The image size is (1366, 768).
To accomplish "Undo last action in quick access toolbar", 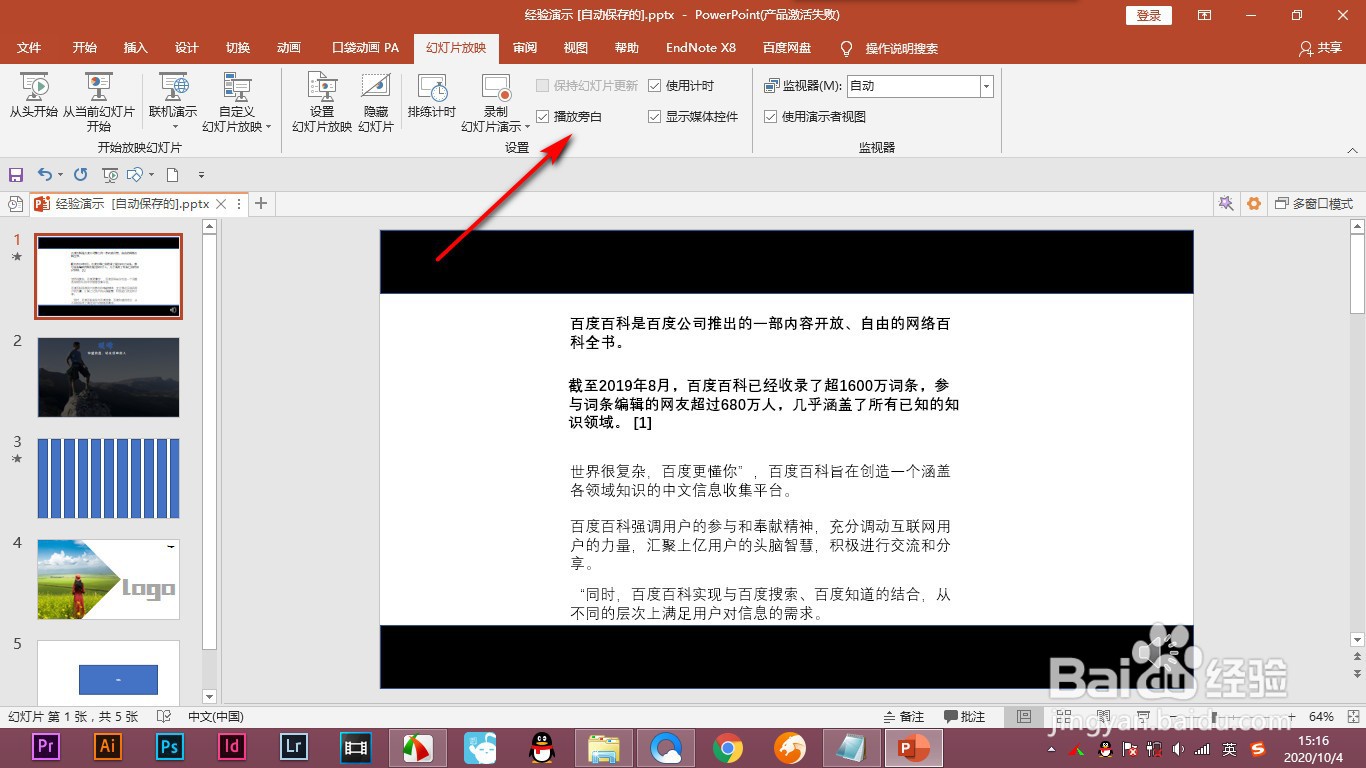I will tap(45, 175).
